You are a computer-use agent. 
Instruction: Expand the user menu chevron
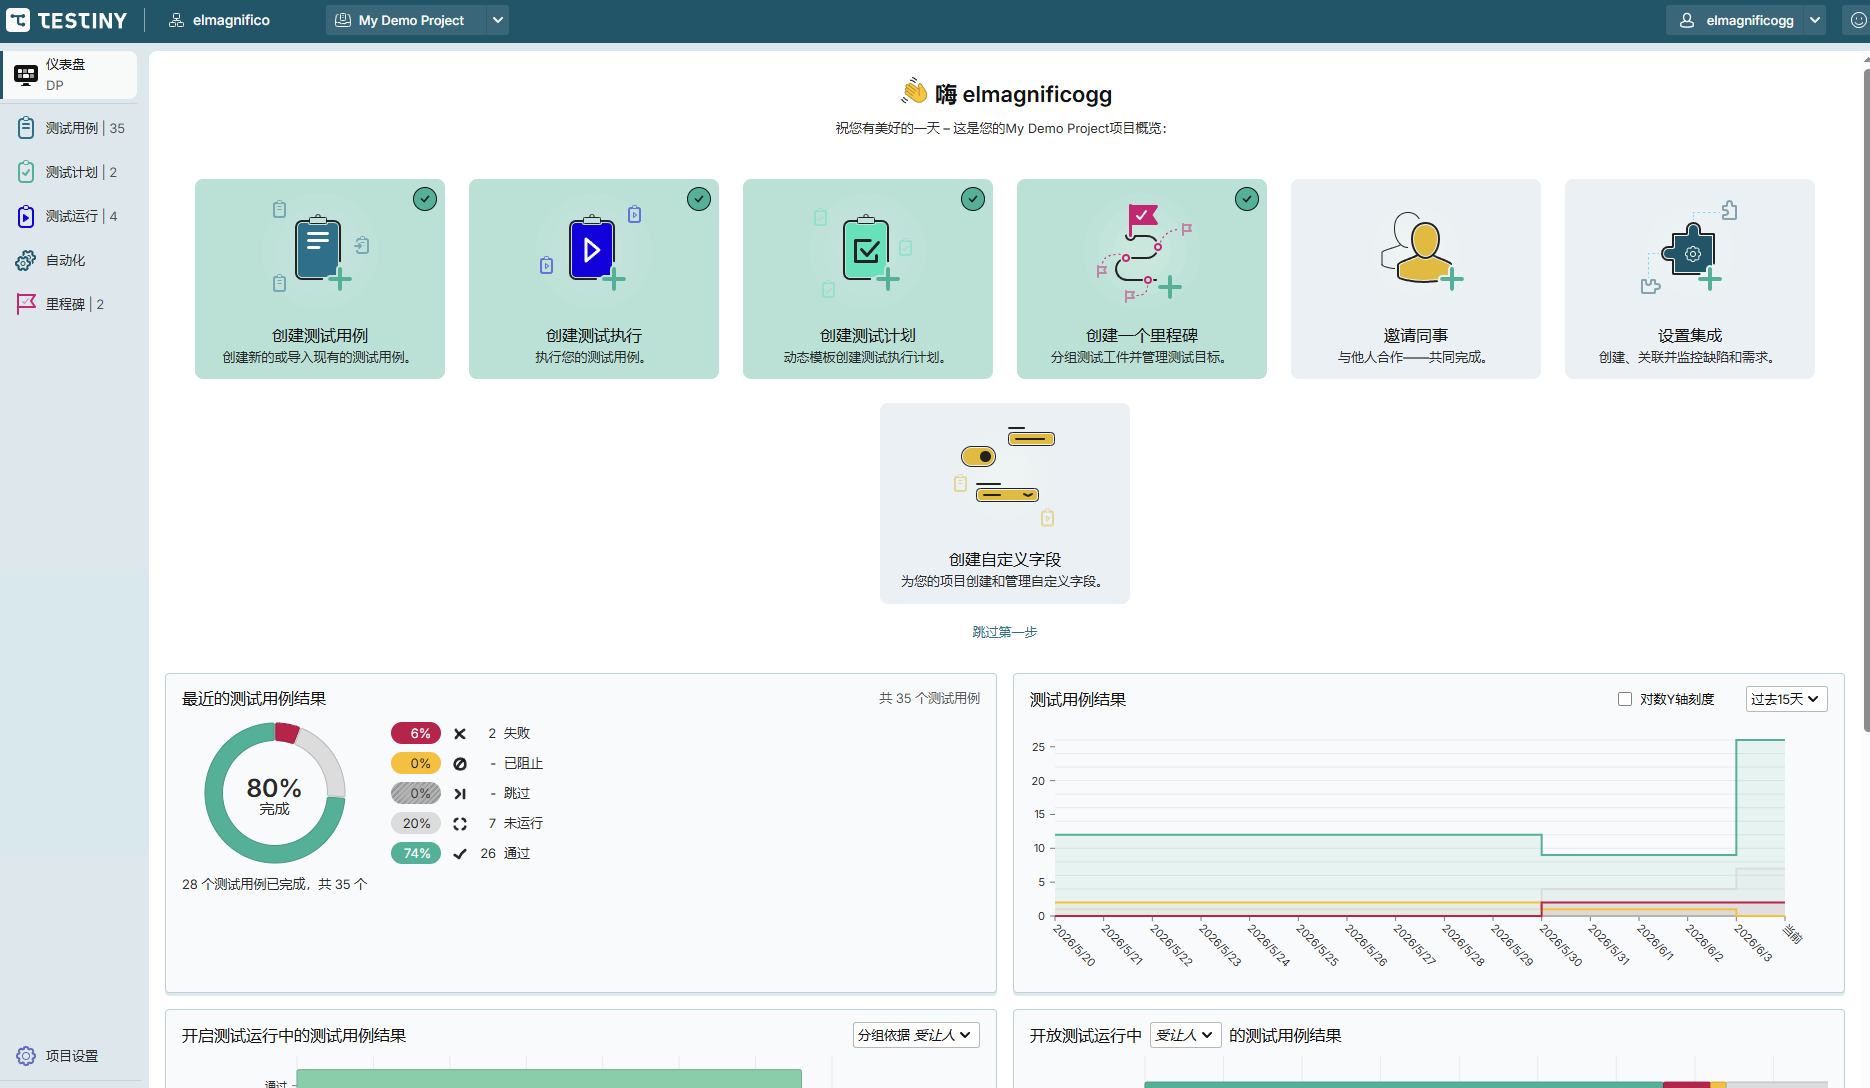tap(1815, 20)
